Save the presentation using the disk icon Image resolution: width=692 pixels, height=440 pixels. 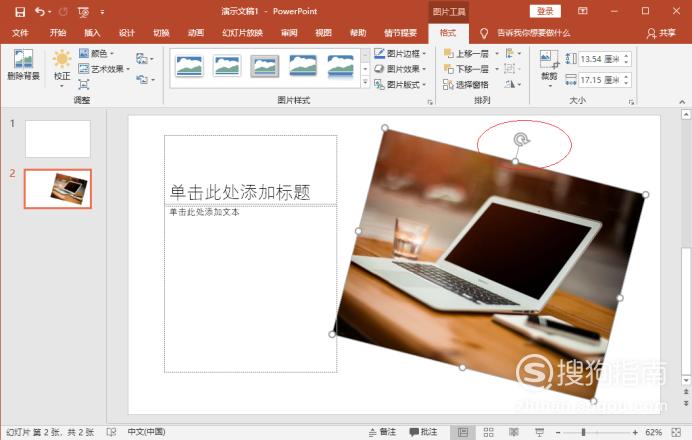point(20,12)
